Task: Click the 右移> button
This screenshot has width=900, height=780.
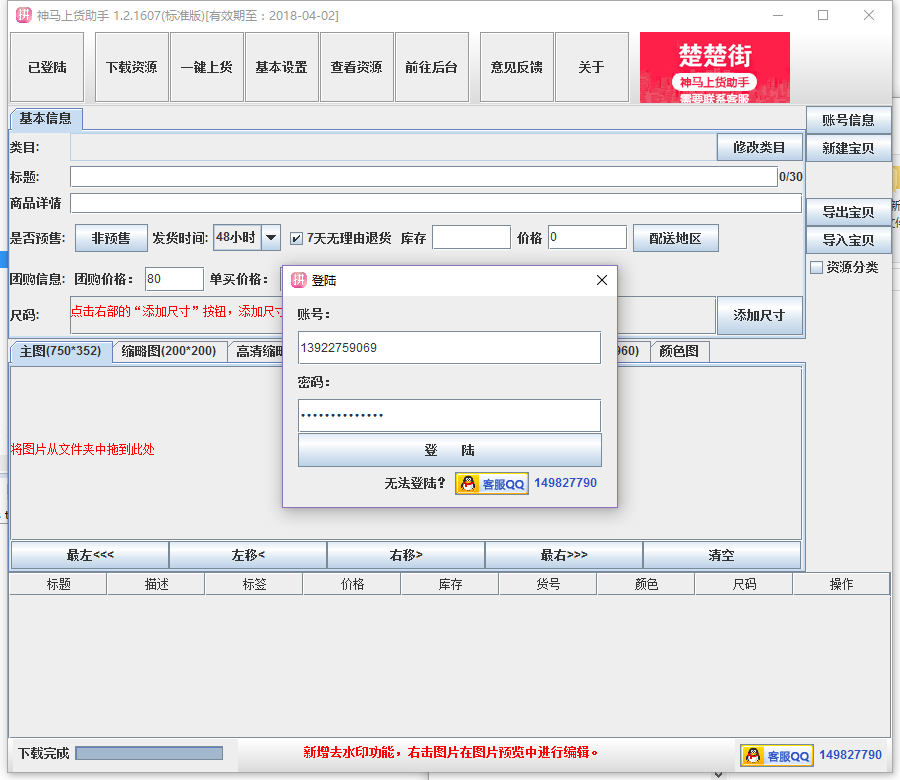Action: click(x=406, y=555)
